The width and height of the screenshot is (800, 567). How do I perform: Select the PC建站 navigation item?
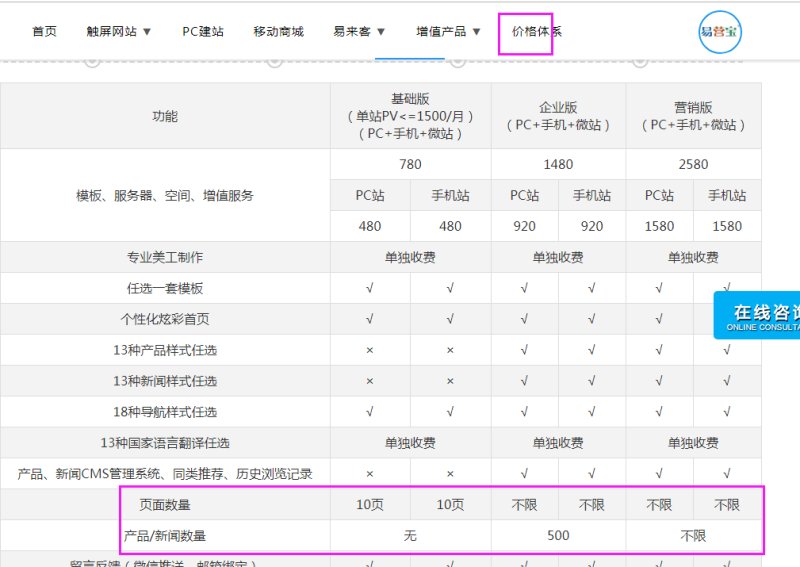tap(203, 32)
